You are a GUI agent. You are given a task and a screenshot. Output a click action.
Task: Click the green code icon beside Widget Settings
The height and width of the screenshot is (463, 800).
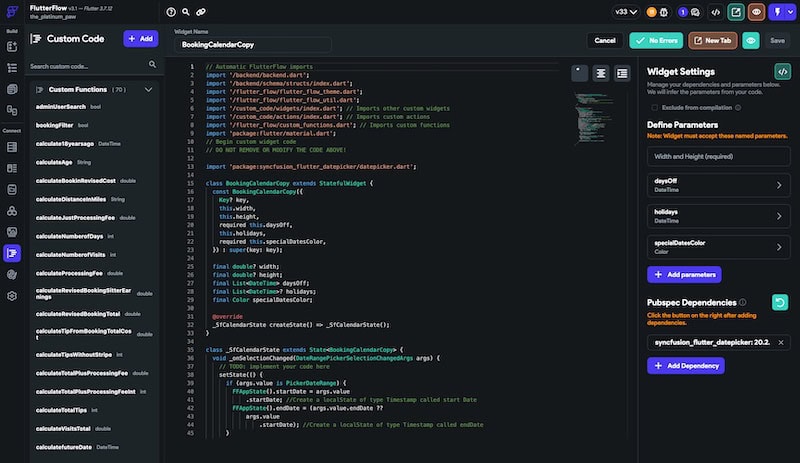783,71
